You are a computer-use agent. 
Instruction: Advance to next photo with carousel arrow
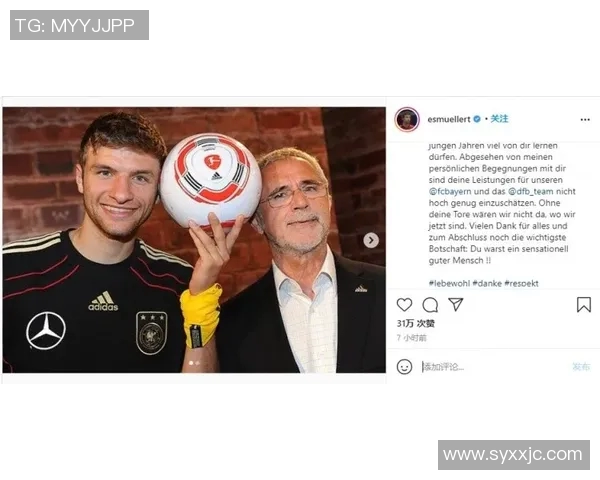pos(370,240)
